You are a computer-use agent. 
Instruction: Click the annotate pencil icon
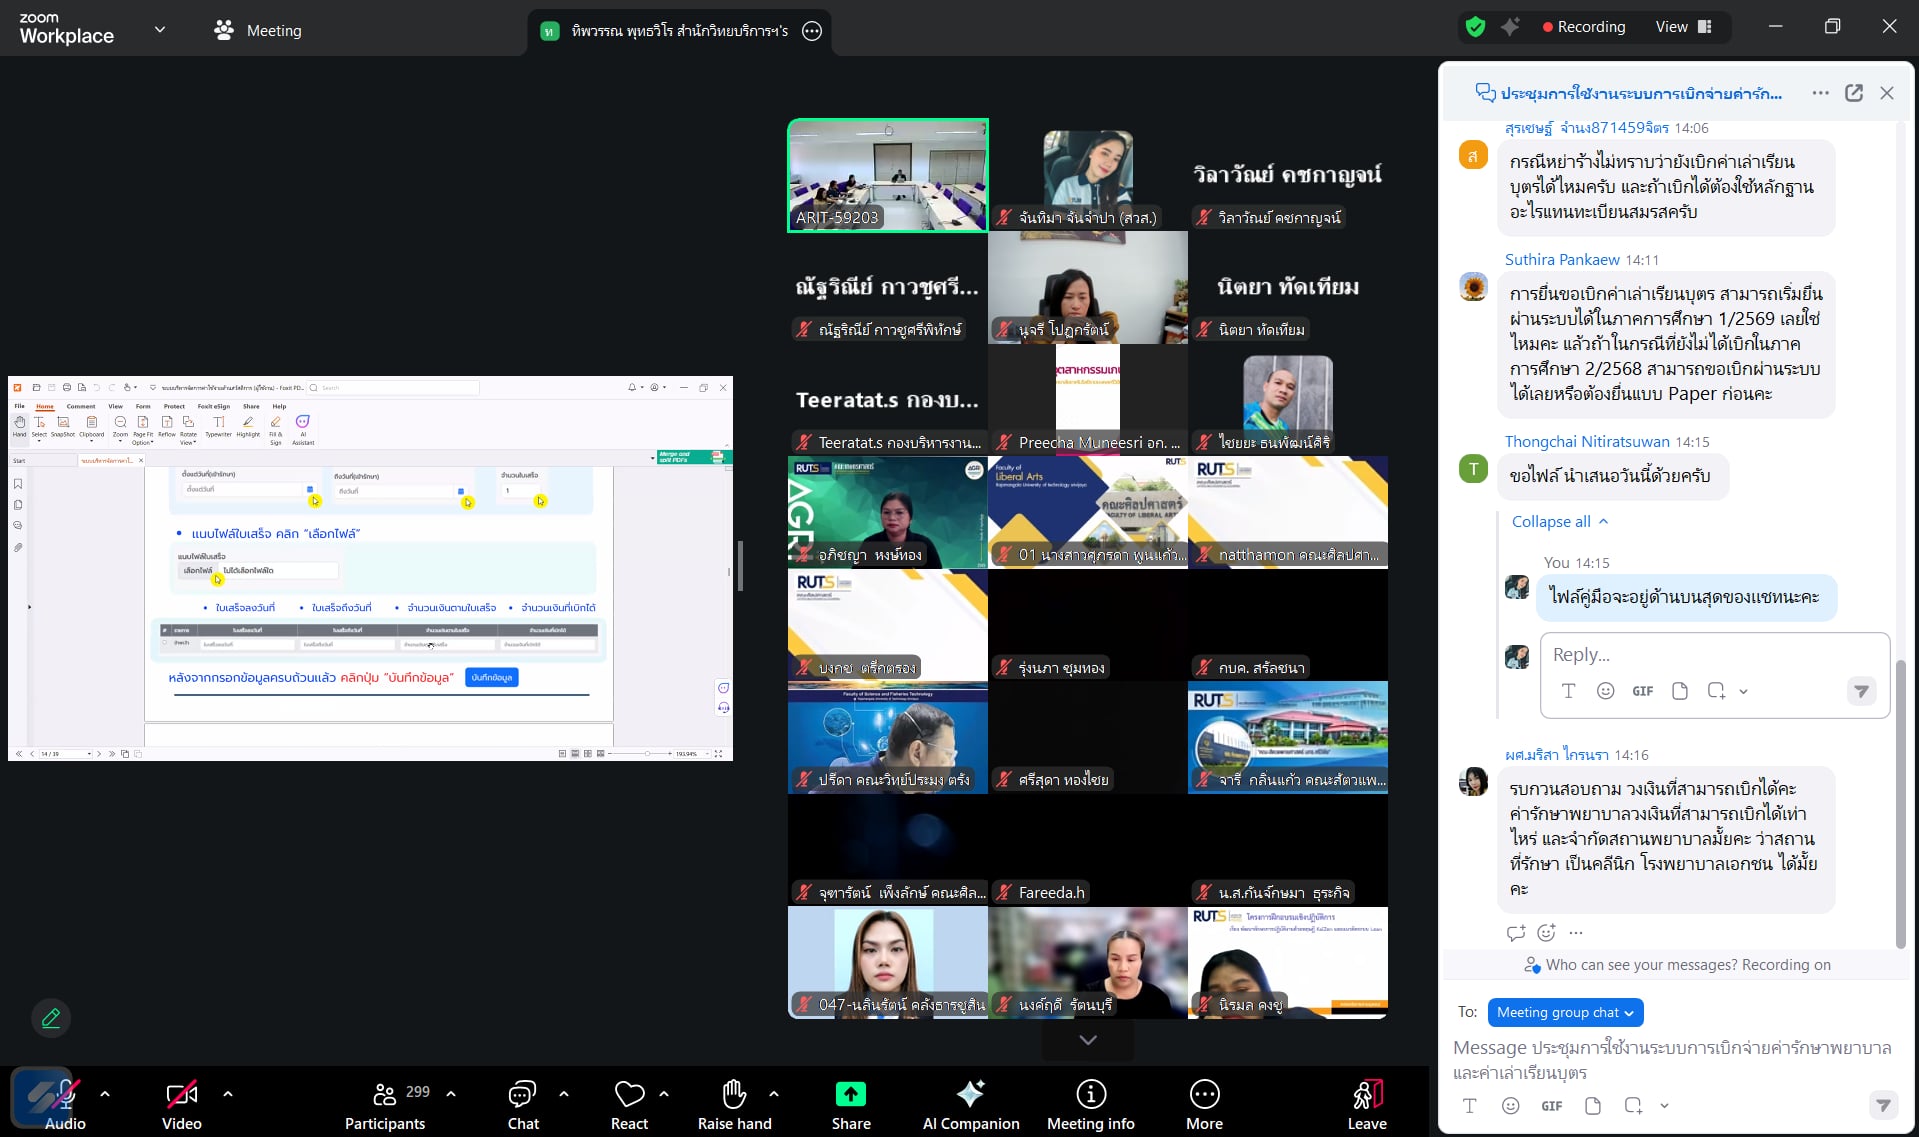coord(51,1018)
